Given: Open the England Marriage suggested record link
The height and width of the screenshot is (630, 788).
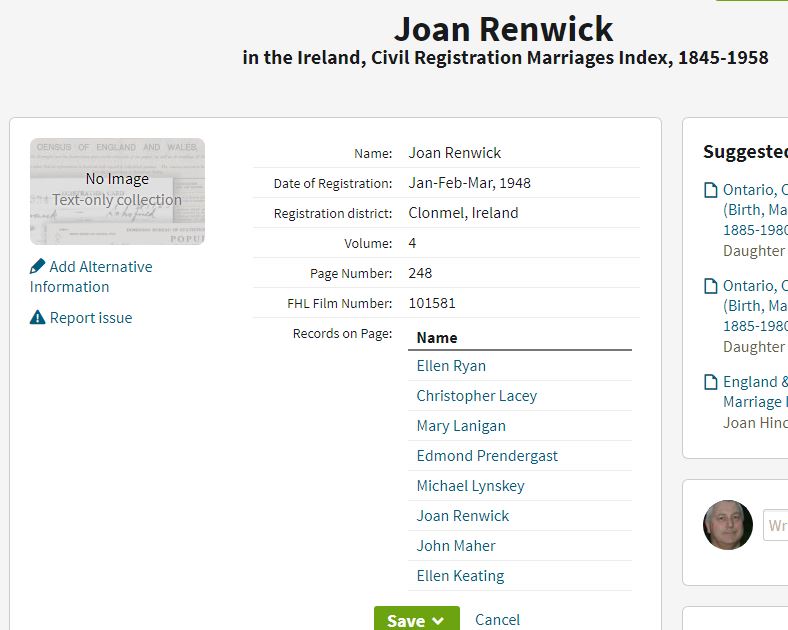Looking at the screenshot, I should [x=755, y=392].
